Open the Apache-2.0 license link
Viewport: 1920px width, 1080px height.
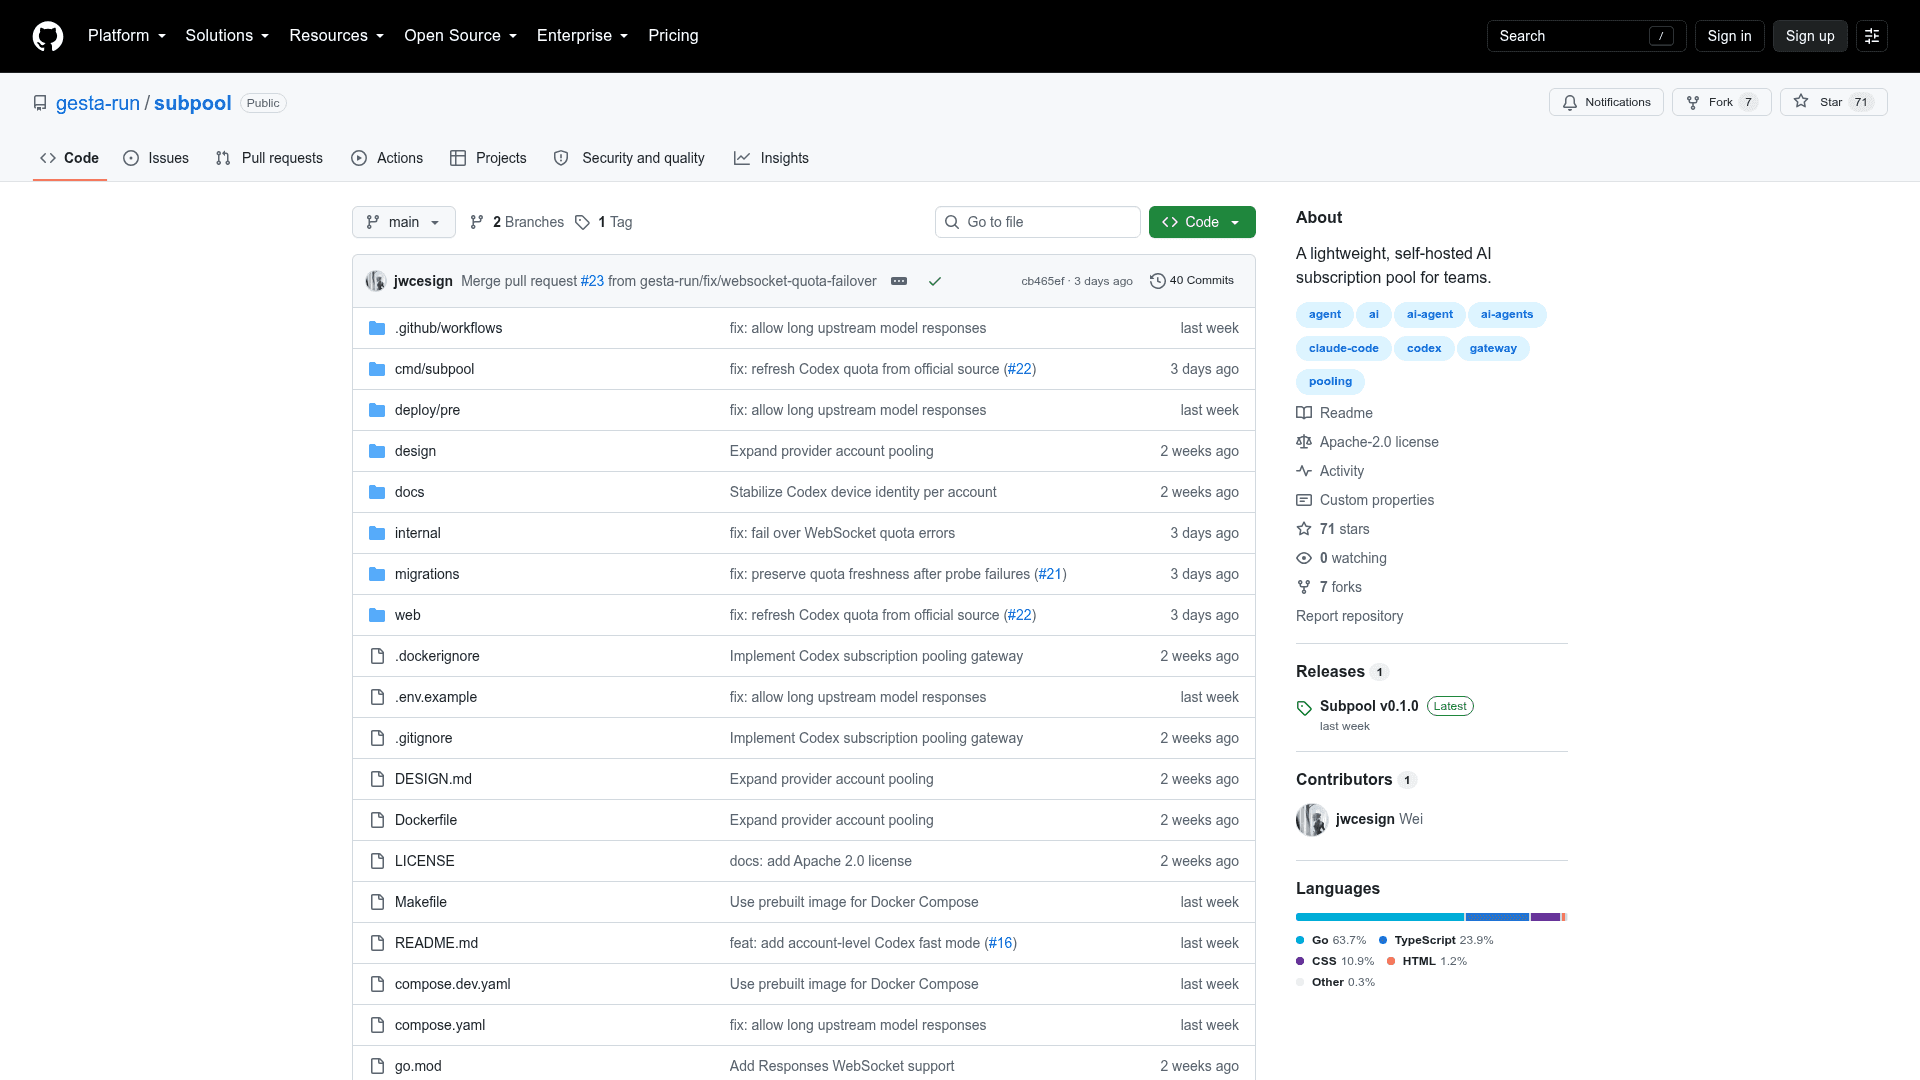tap(1368, 442)
